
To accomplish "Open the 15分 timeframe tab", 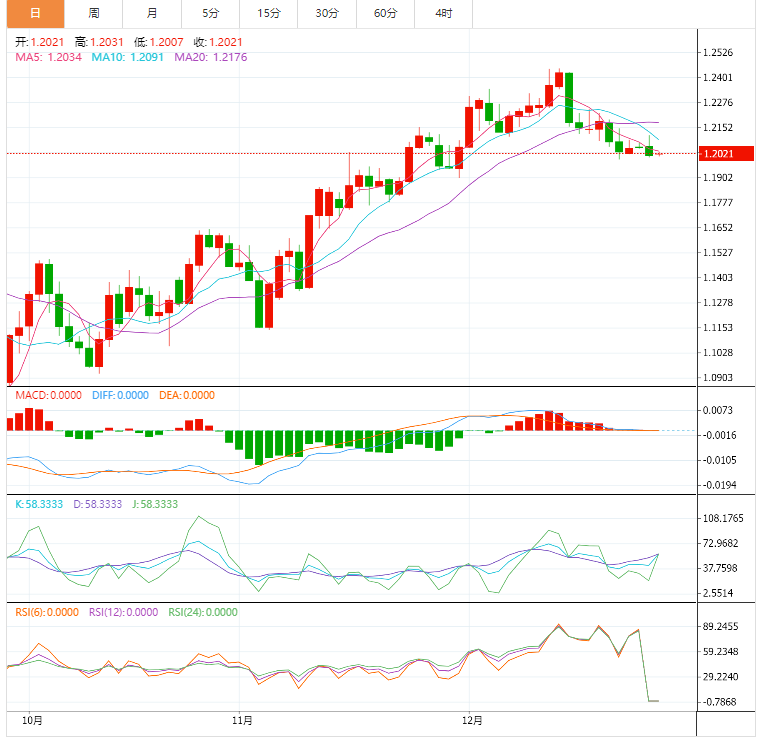I will coord(269,14).
